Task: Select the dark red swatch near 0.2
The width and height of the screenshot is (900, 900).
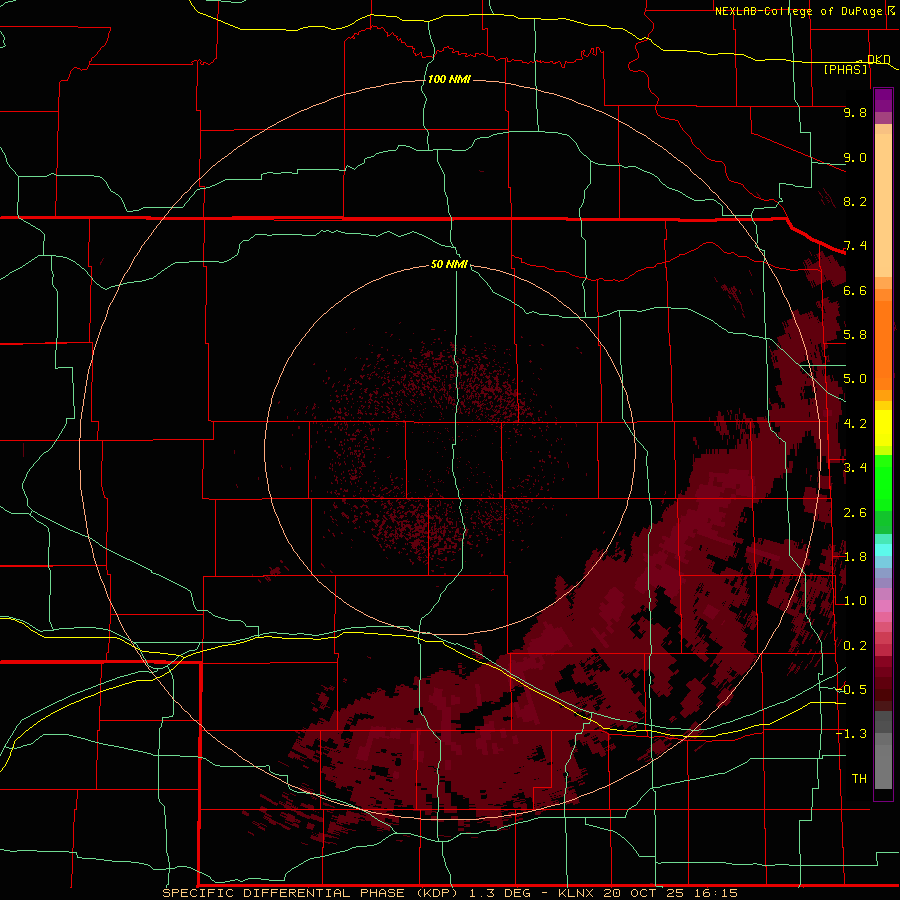Action: pyautogui.click(x=883, y=661)
